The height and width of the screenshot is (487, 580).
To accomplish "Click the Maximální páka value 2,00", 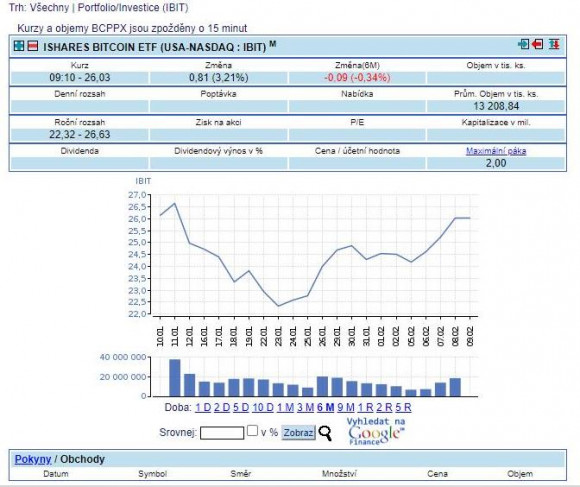I will [x=496, y=163].
